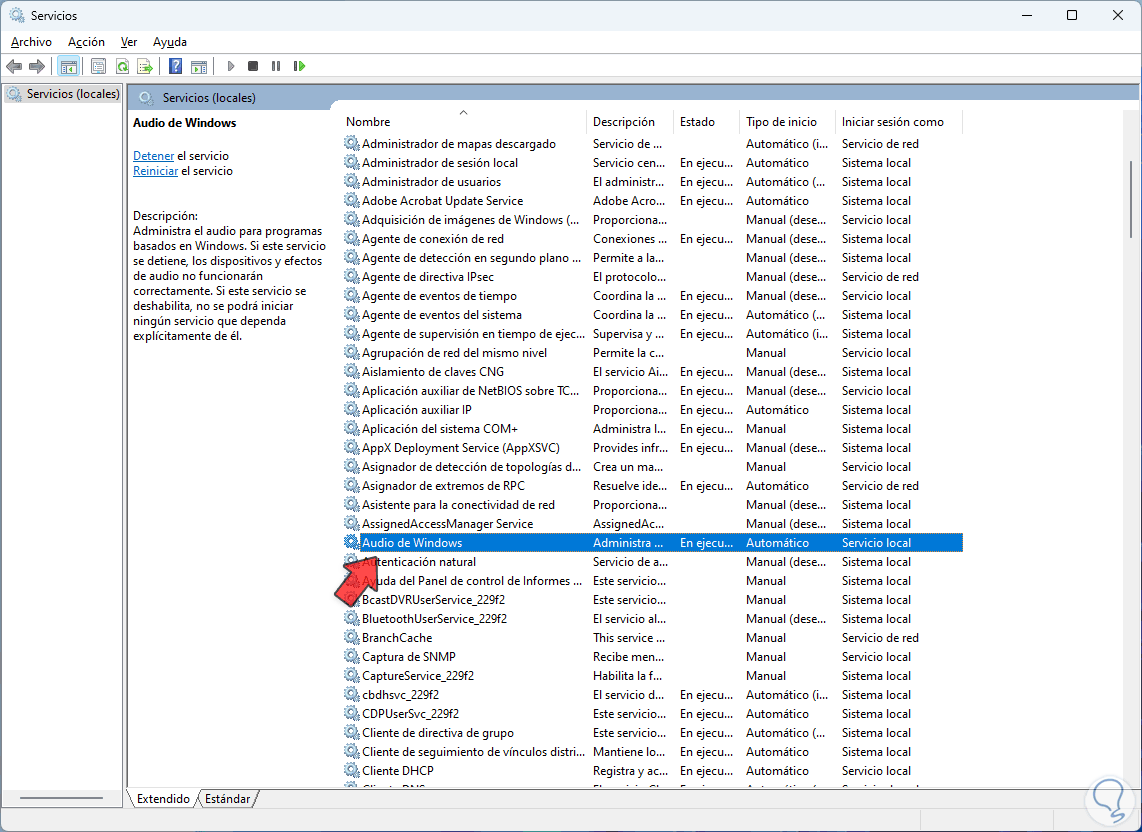Click Automático startup type of Audio de Windows
This screenshot has width=1142, height=832.
[x=777, y=542]
